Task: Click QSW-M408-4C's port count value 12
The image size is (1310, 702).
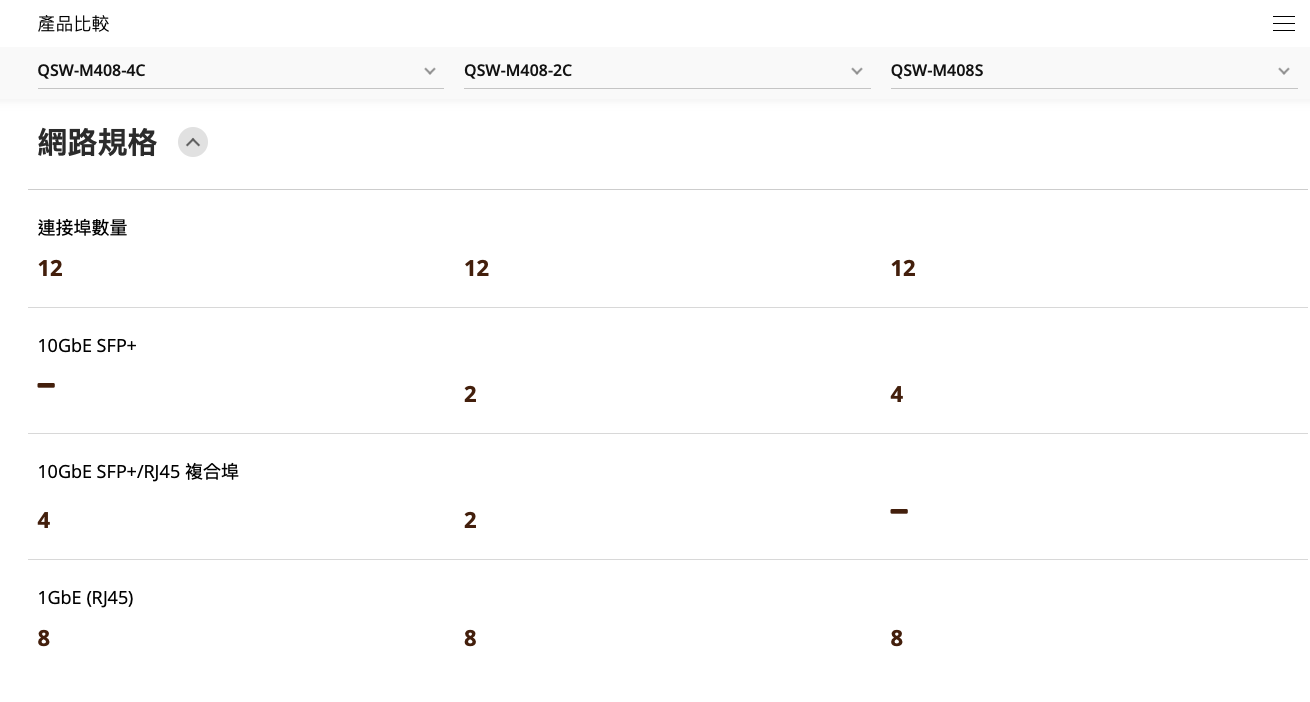Action: click(x=50, y=268)
